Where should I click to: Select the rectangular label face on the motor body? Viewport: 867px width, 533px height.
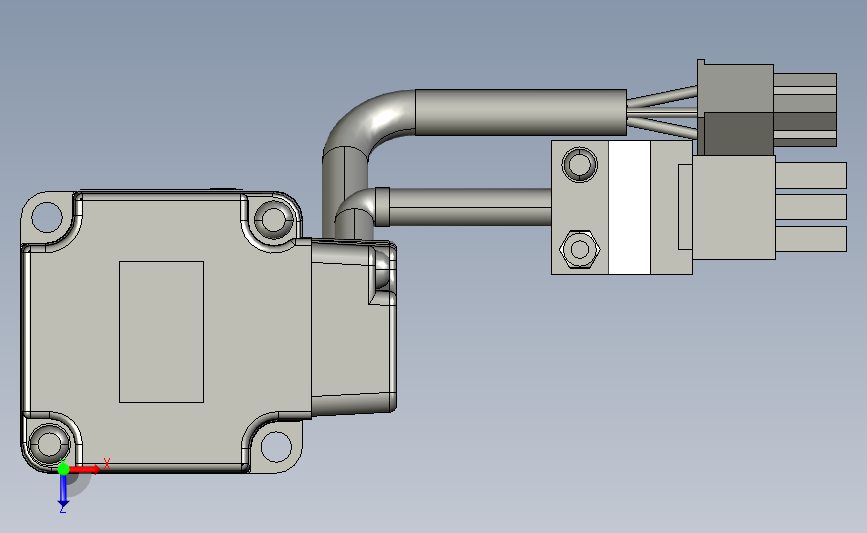[x=161, y=332]
